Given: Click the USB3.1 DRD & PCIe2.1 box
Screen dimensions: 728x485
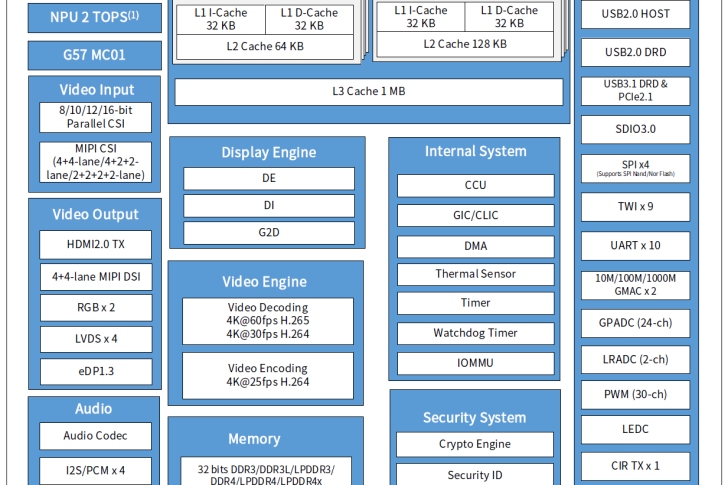Looking at the screenshot, I should 635,90.
